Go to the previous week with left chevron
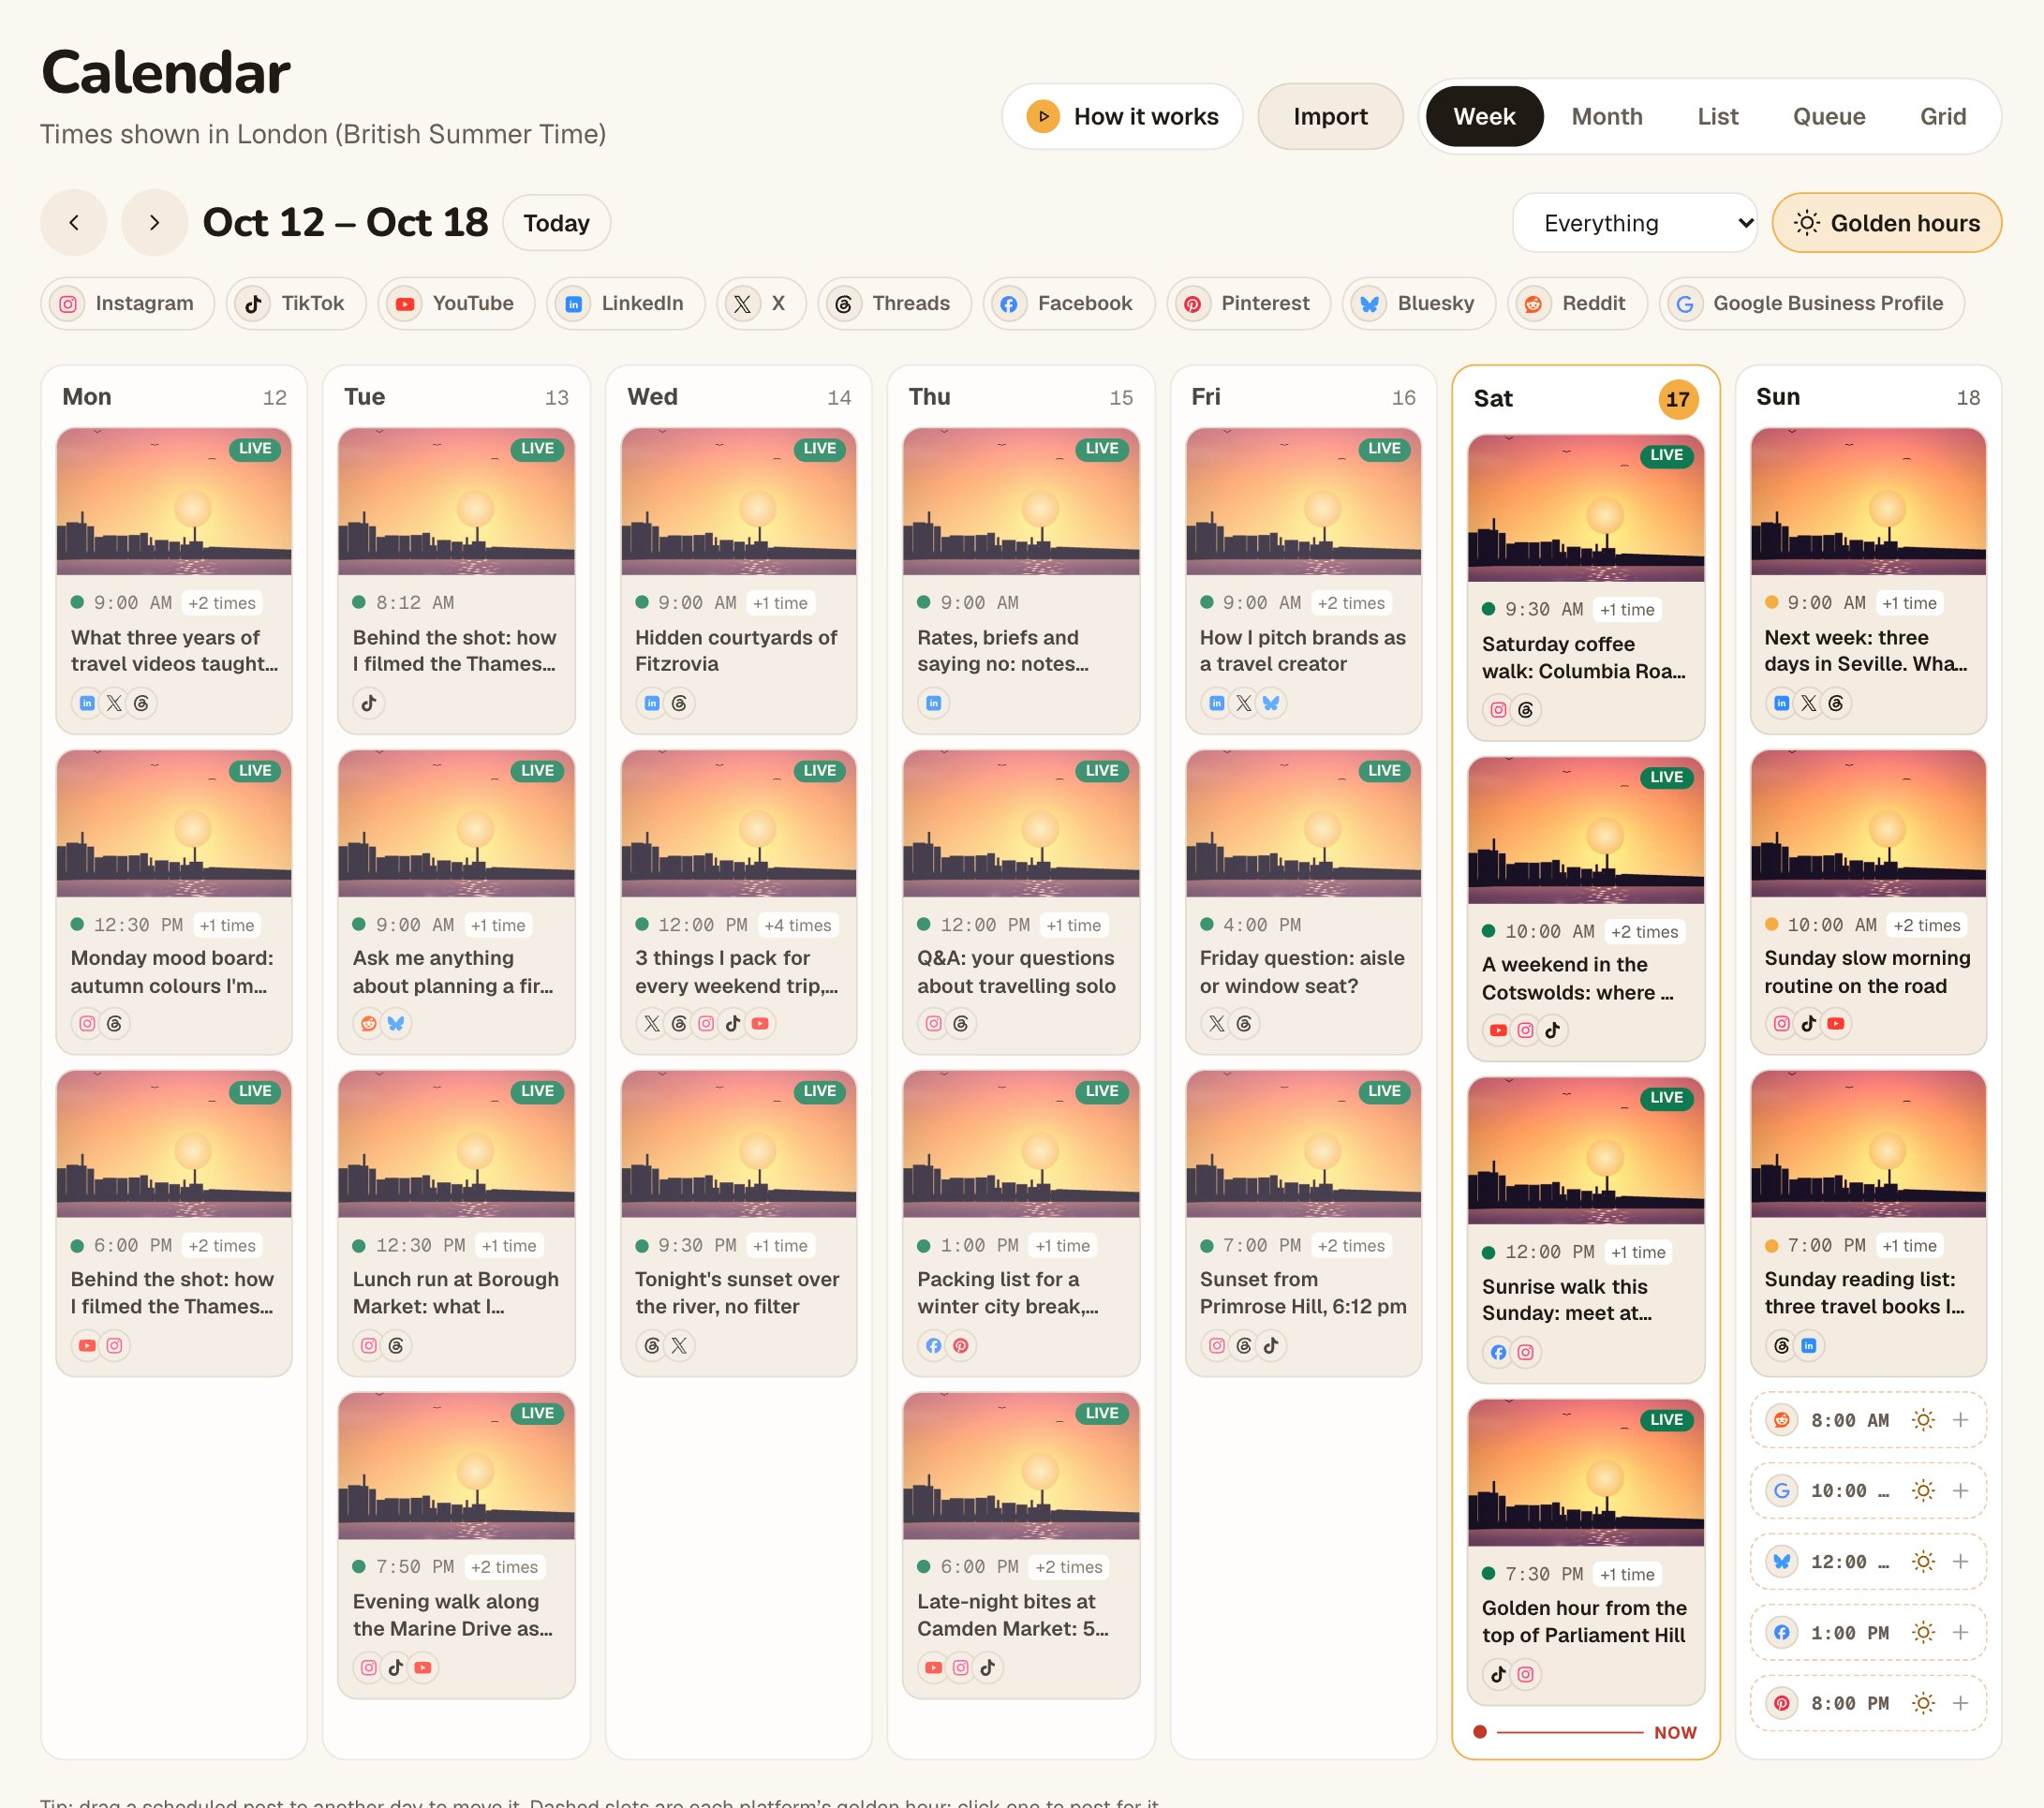 (74, 222)
